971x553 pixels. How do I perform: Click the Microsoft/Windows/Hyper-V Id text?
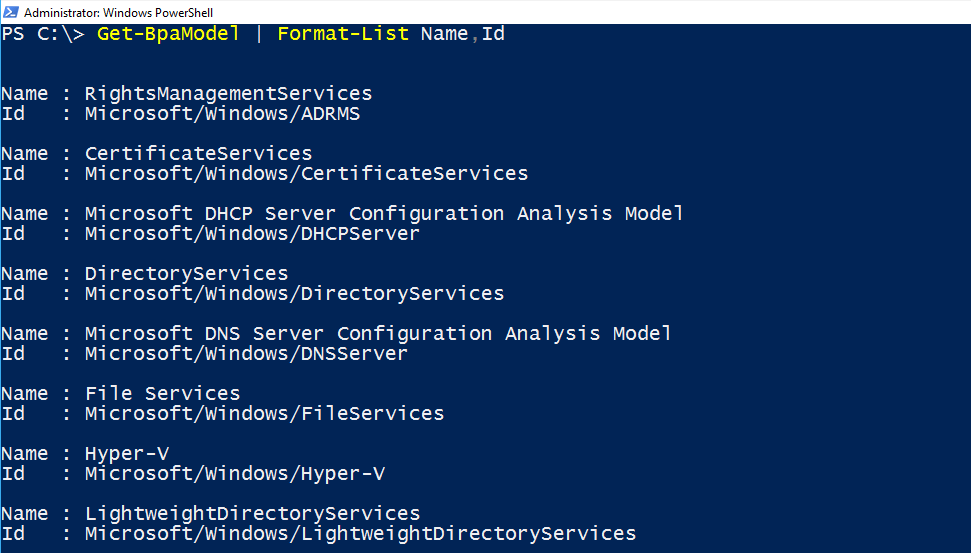coord(234,474)
